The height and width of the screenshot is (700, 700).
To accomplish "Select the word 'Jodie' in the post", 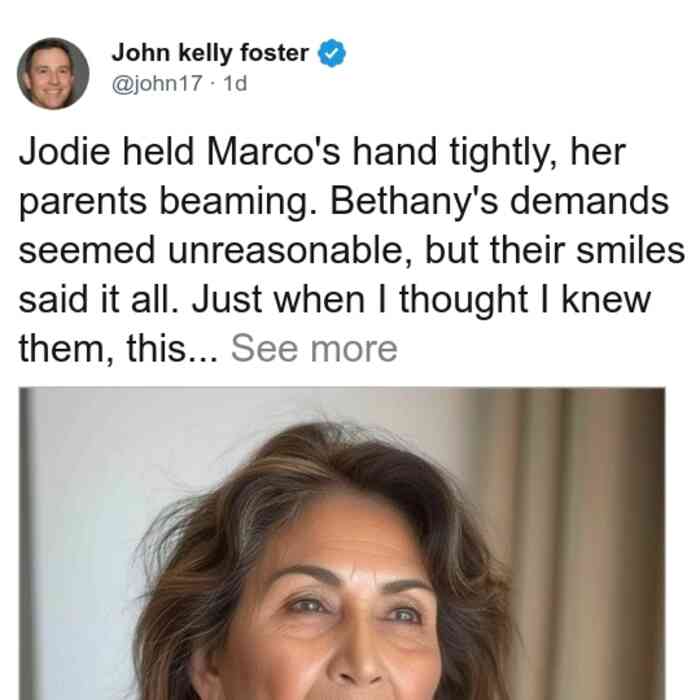I will pos(64,152).
